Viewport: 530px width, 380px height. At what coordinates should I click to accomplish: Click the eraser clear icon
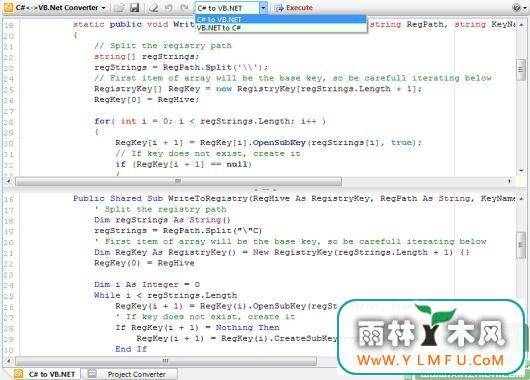coord(154,7)
